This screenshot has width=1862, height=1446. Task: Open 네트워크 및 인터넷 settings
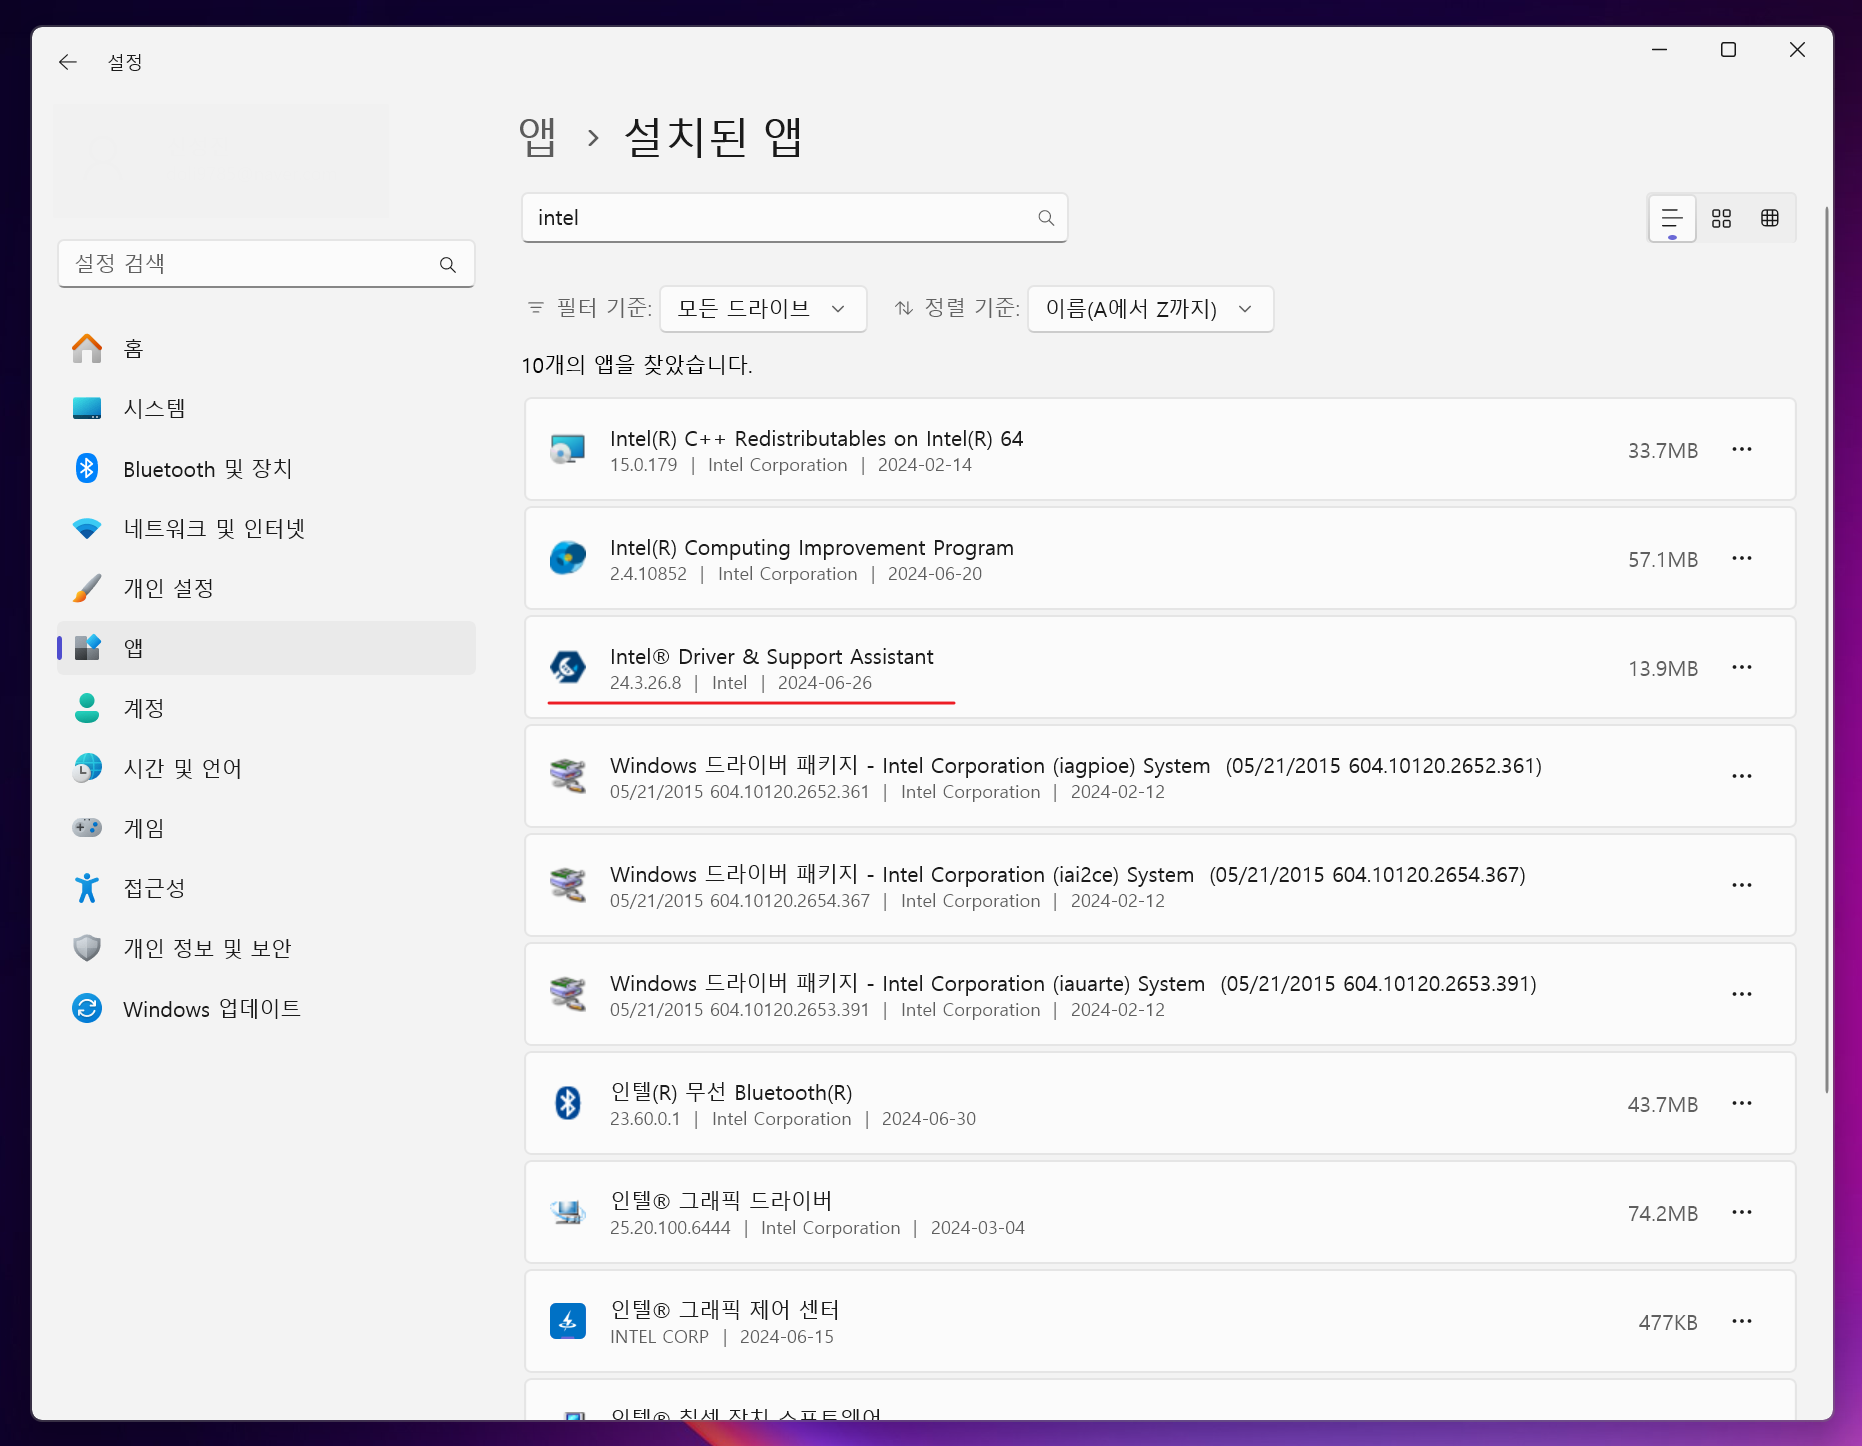tap(266, 529)
